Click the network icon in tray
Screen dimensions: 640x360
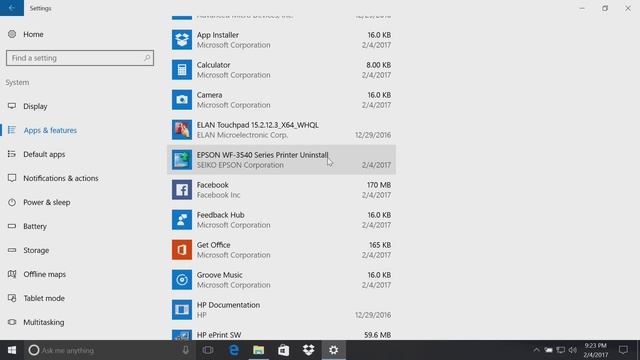tap(561, 350)
